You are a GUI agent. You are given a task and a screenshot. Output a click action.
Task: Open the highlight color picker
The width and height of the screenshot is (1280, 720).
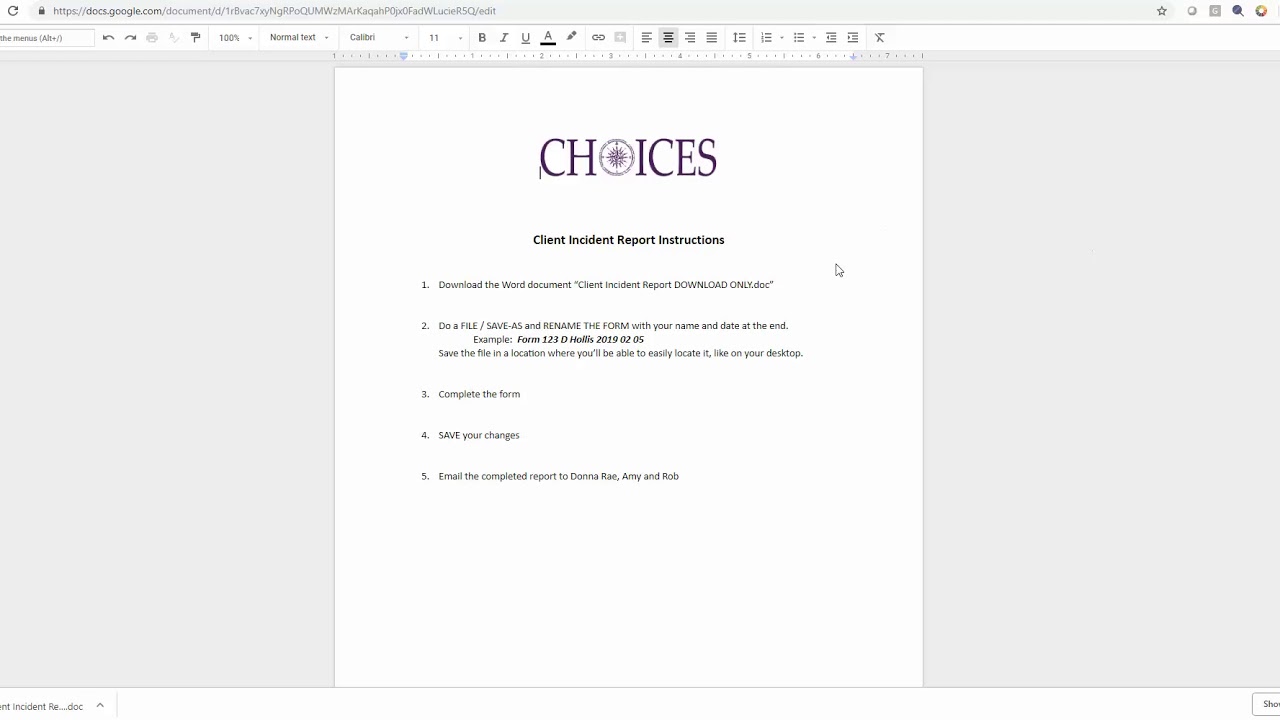(x=571, y=37)
